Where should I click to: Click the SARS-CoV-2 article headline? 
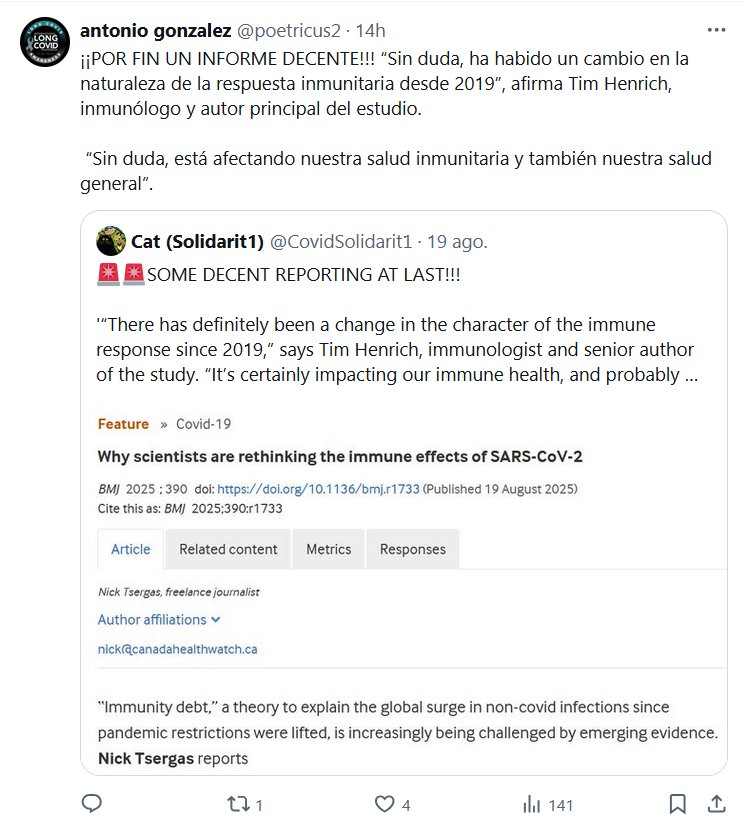click(340, 457)
